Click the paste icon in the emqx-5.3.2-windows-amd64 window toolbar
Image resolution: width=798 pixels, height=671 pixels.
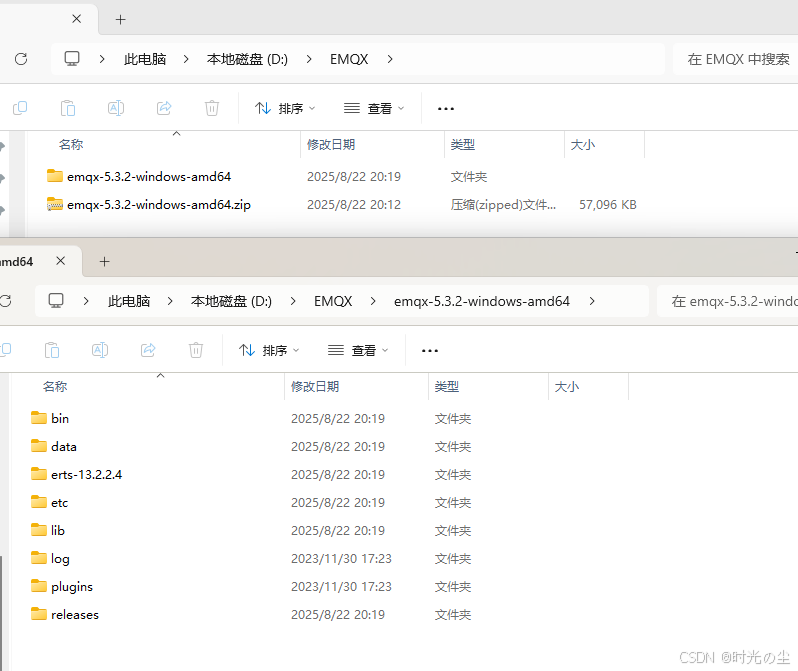(x=52, y=350)
